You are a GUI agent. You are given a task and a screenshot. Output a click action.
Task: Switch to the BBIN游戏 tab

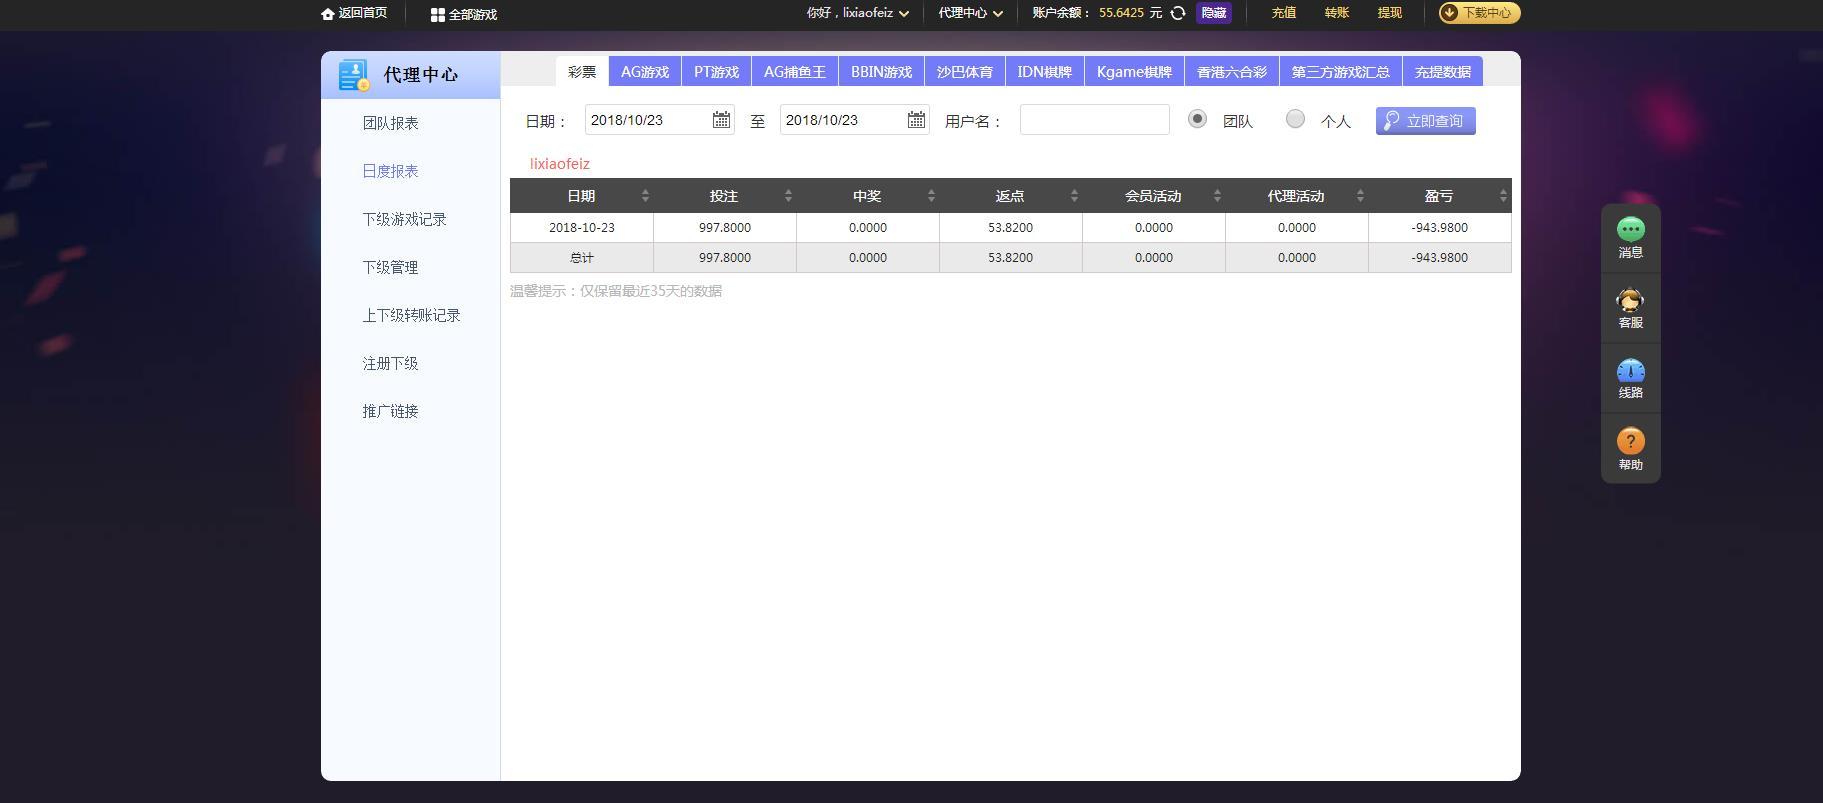pos(881,71)
